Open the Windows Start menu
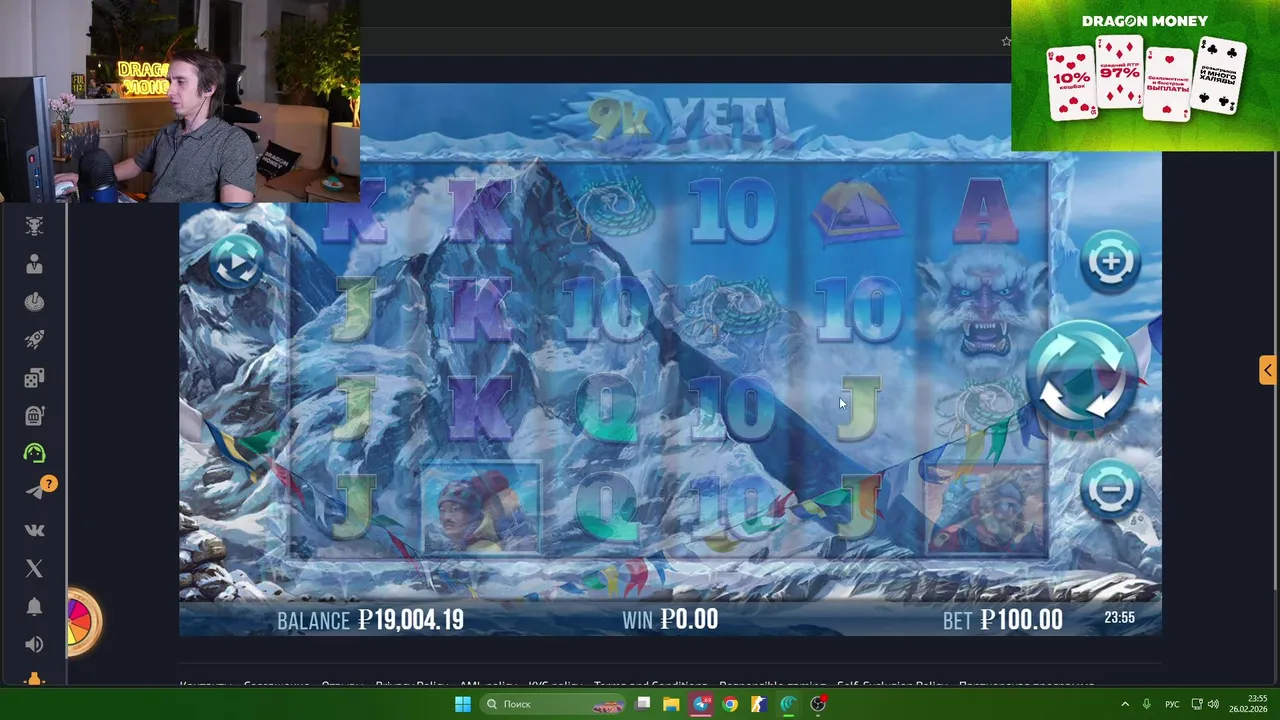Viewport: 1280px width, 720px height. point(462,704)
